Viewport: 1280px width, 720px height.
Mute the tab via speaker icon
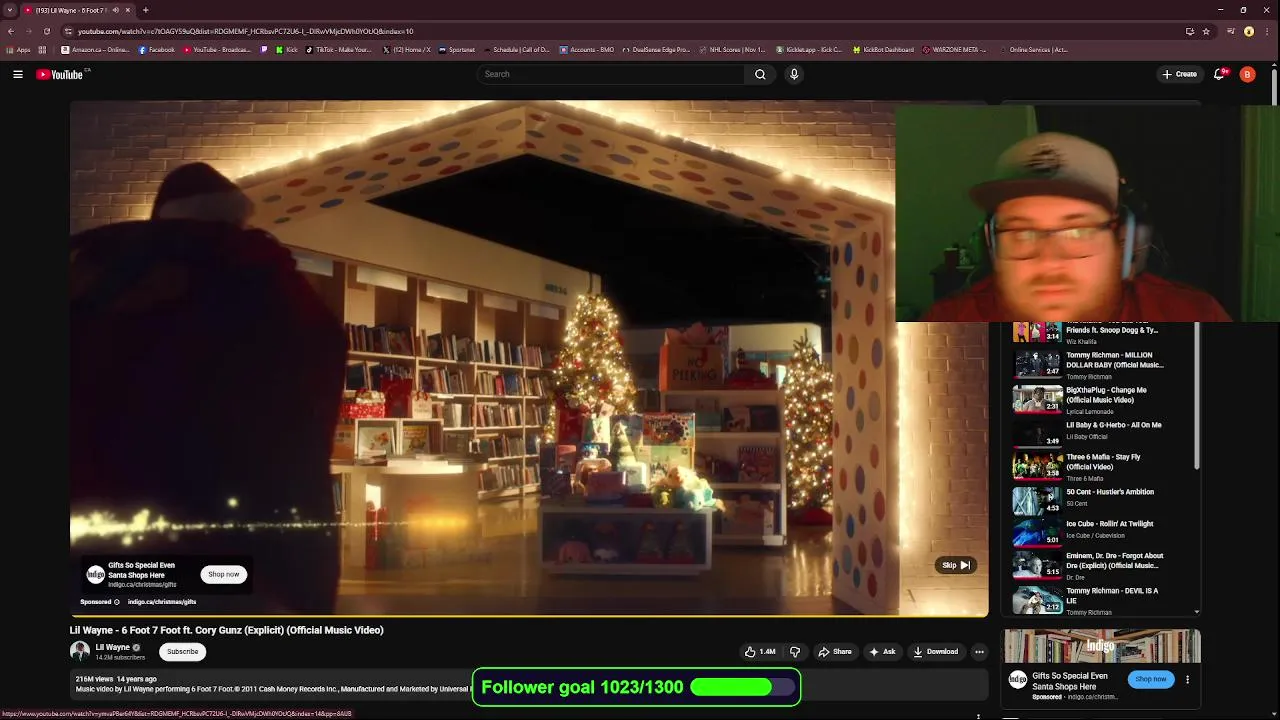coord(115,10)
